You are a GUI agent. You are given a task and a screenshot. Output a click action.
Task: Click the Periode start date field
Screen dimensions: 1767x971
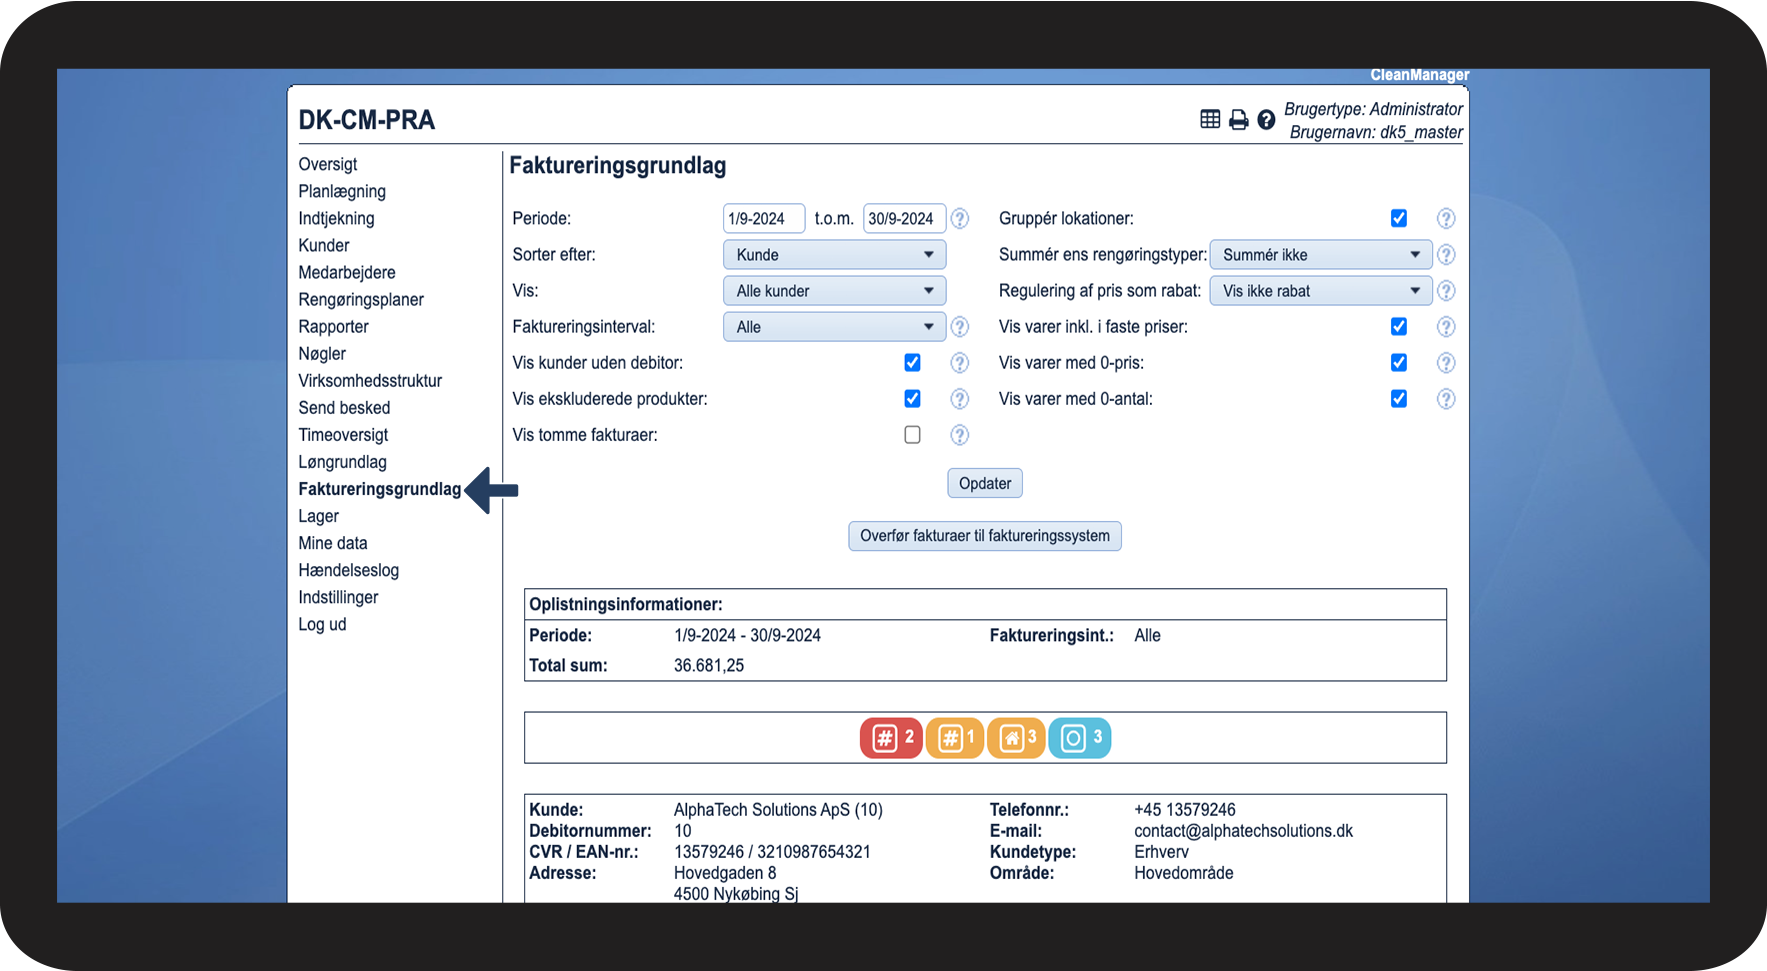pyautogui.click(x=763, y=219)
